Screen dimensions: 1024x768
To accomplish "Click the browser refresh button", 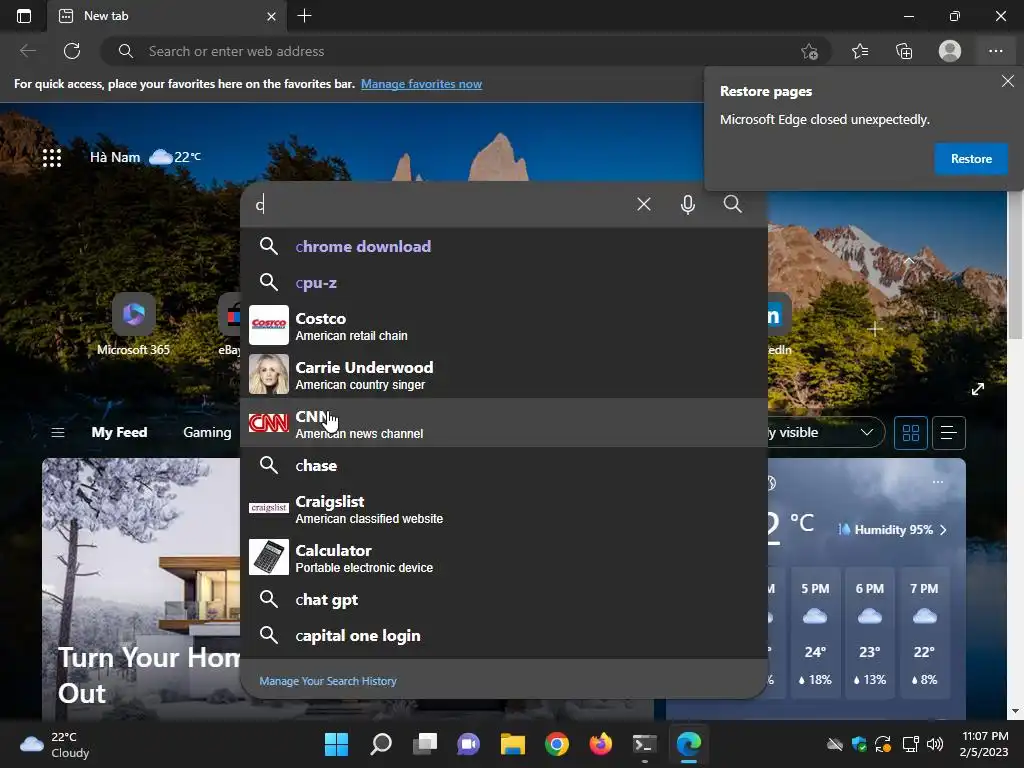I will click(x=72, y=51).
